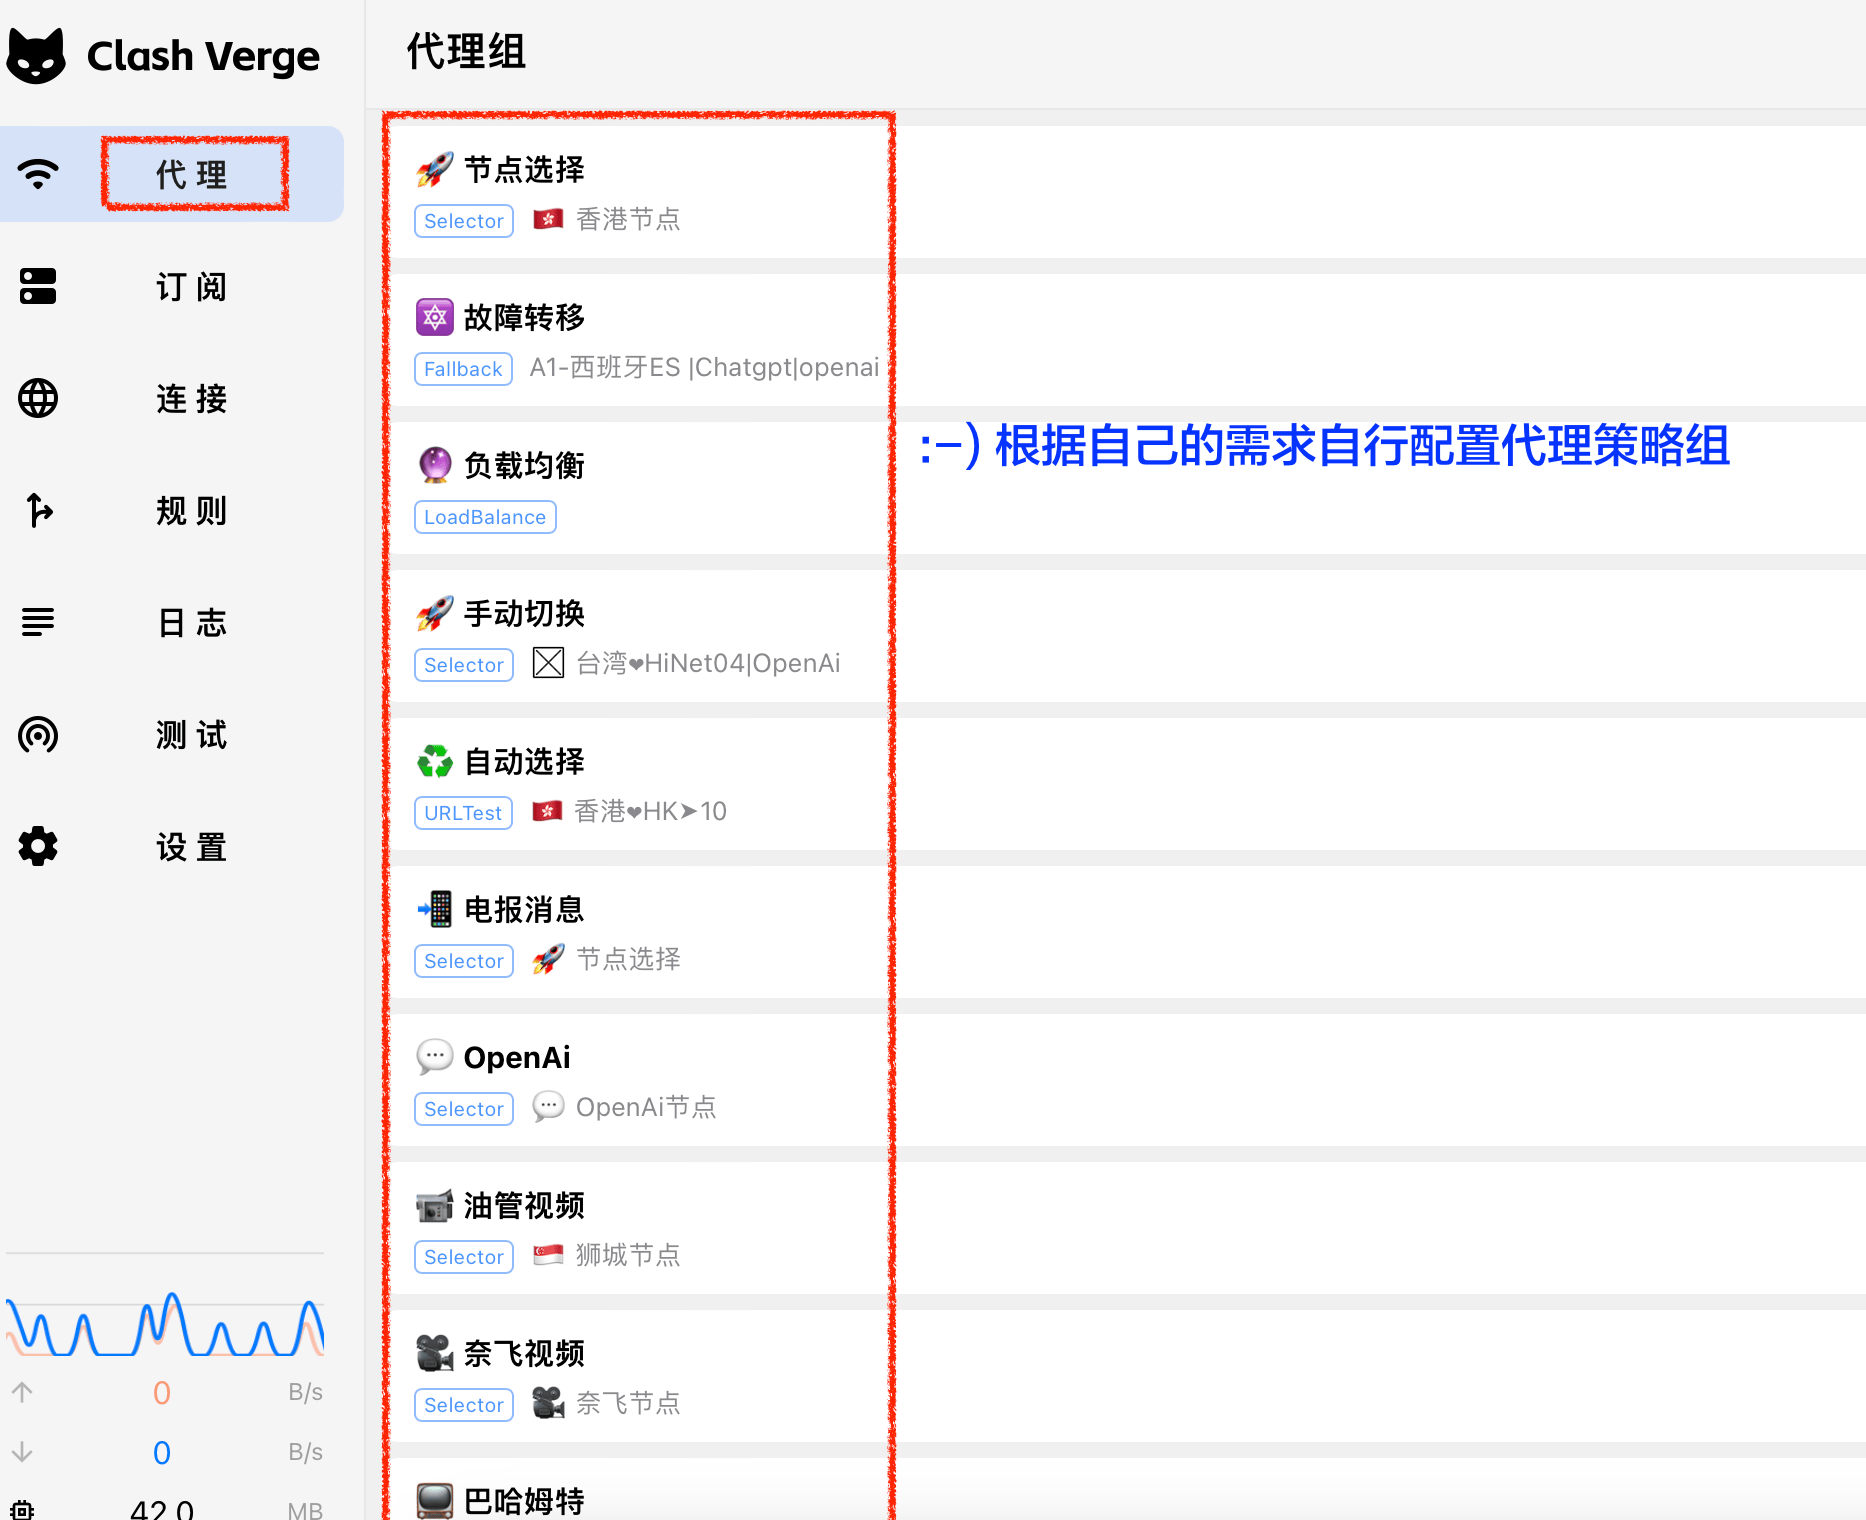Click the branch arrow icon beside 规则
Image resolution: width=1866 pixels, height=1520 pixels.
click(x=39, y=510)
